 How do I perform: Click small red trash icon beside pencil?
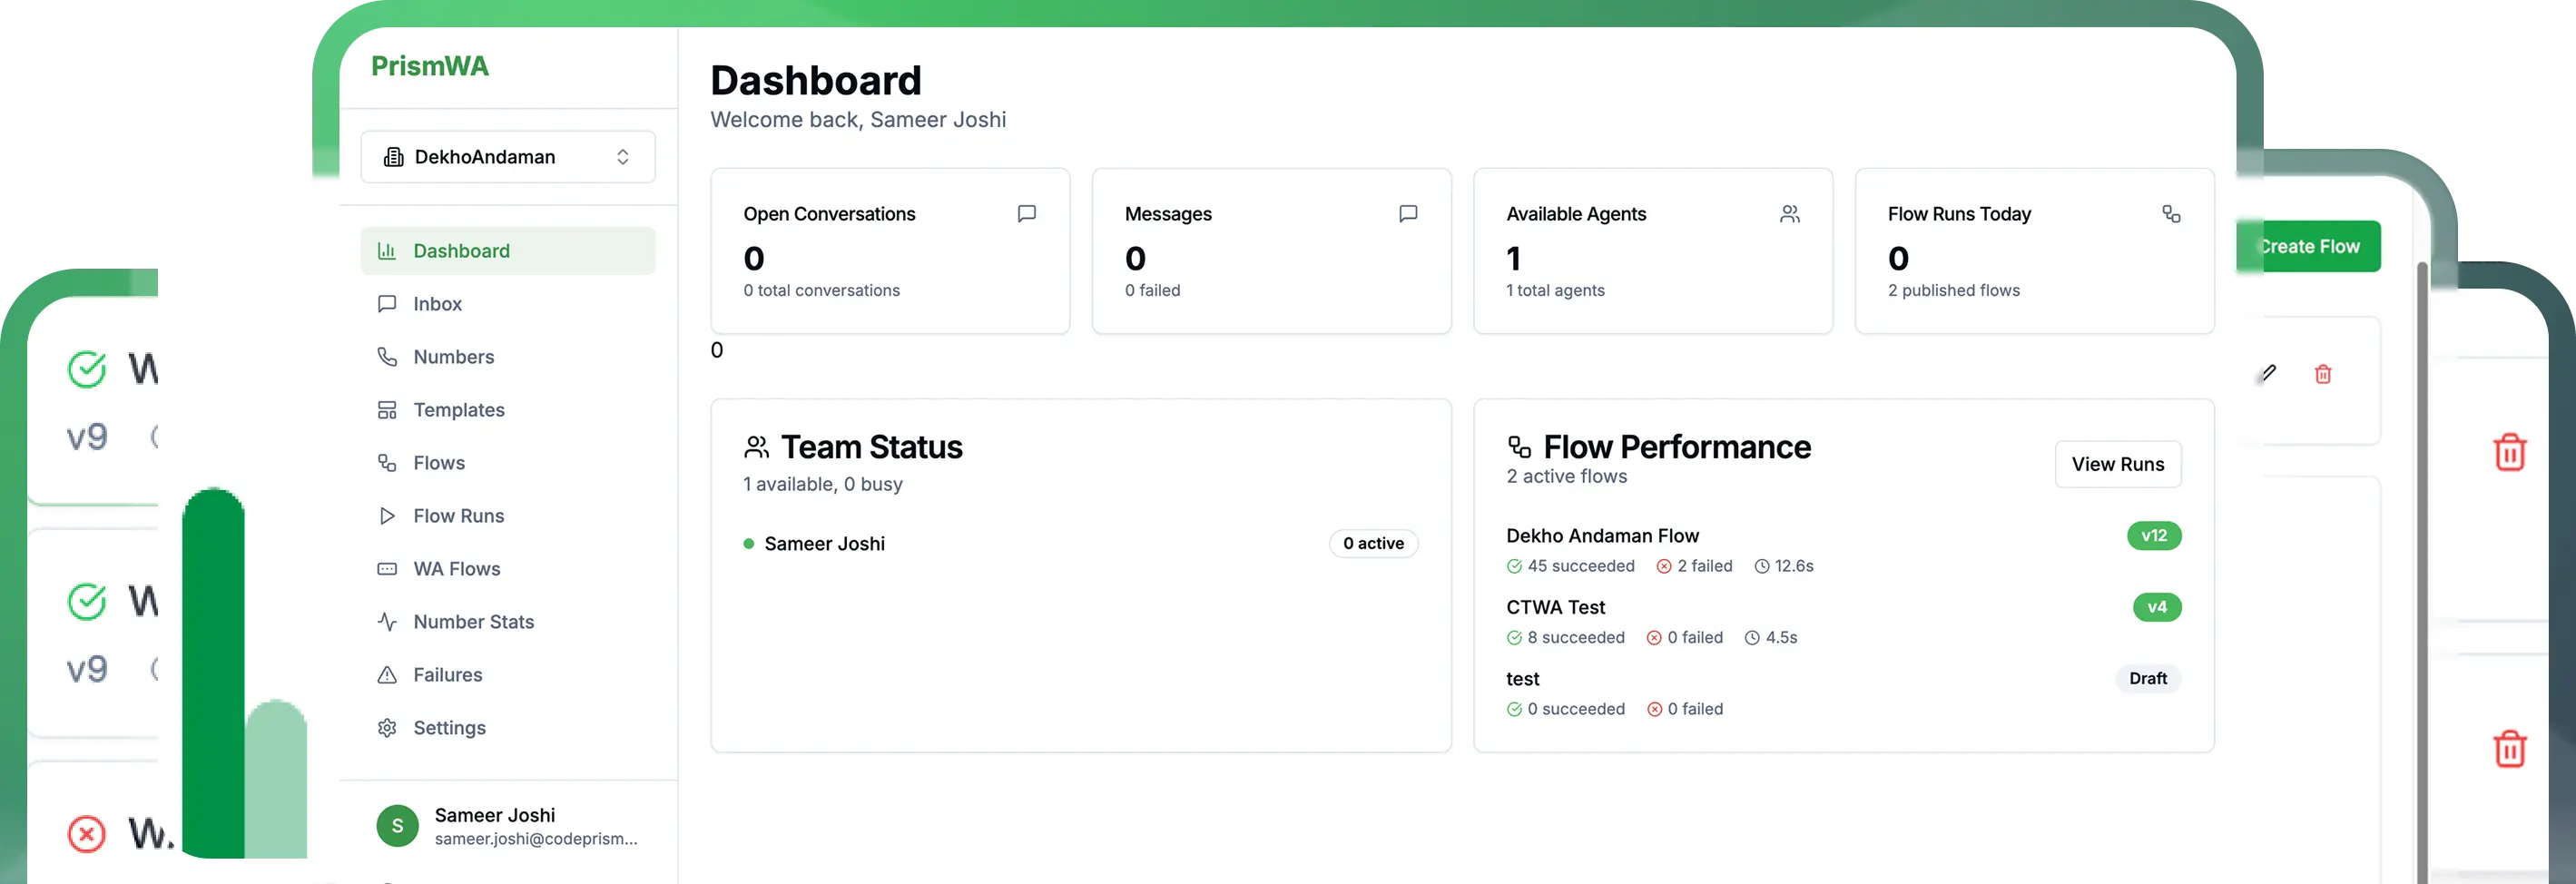pos(2323,374)
